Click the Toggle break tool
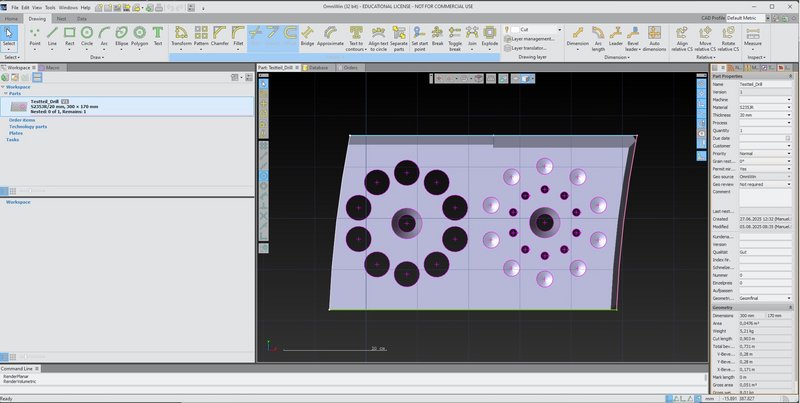800x403 pixels. coord(454,36)
